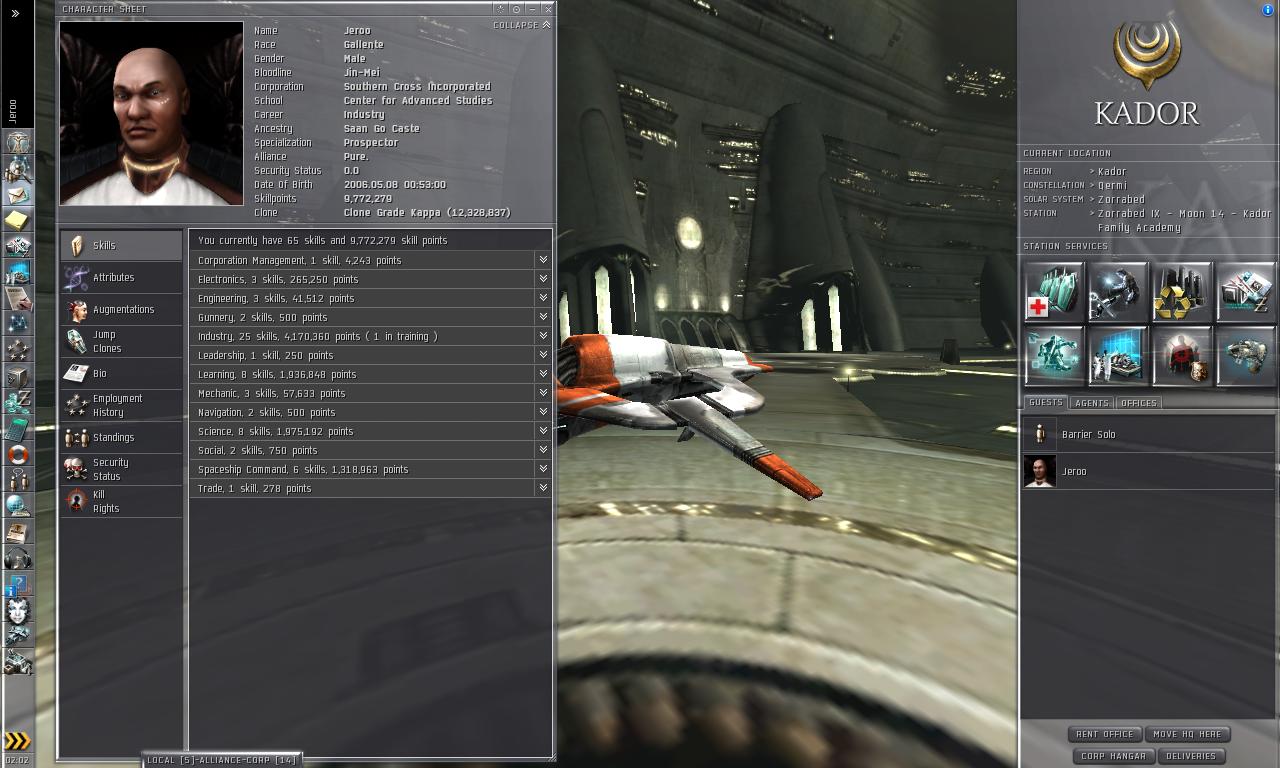Select the Guests tab in station panel

point(1045,402)
